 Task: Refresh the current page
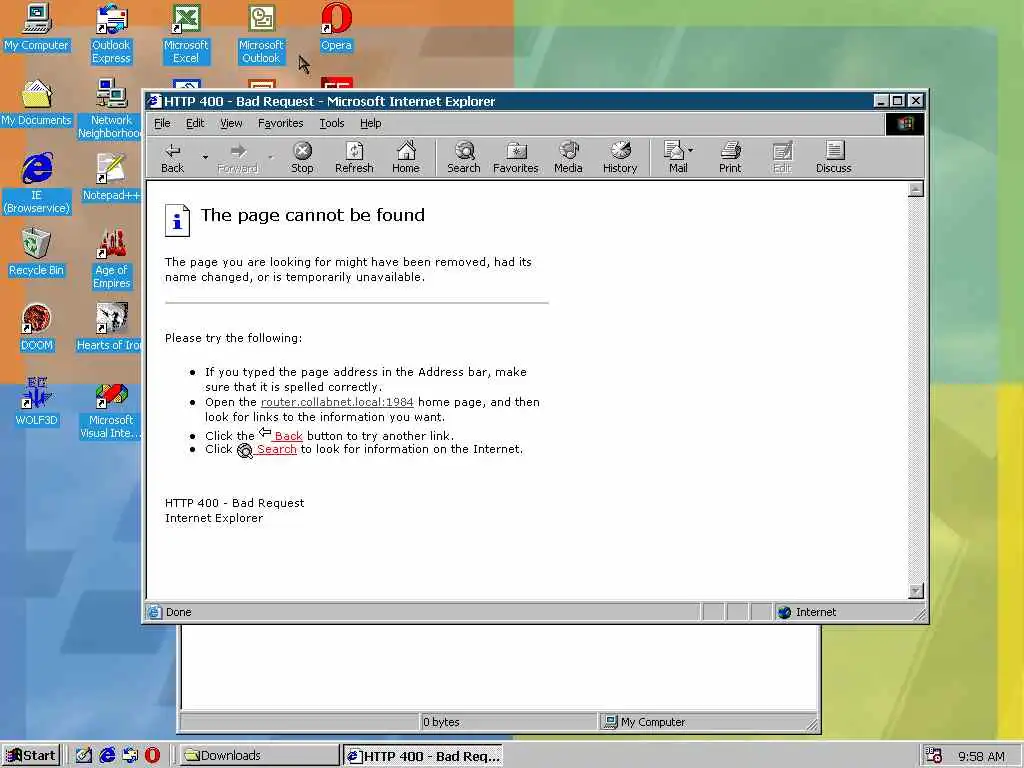354,158
